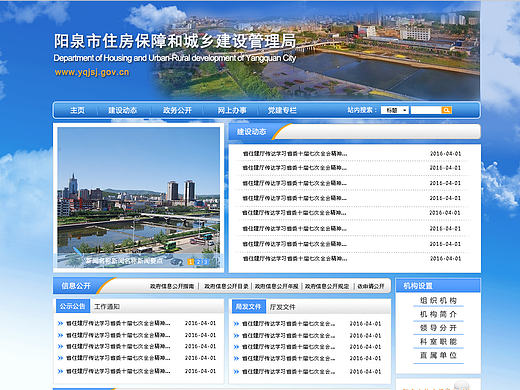Select the 公示公告 tab
The height and width of the screenshot is (390, 520).
click(72, 306)
